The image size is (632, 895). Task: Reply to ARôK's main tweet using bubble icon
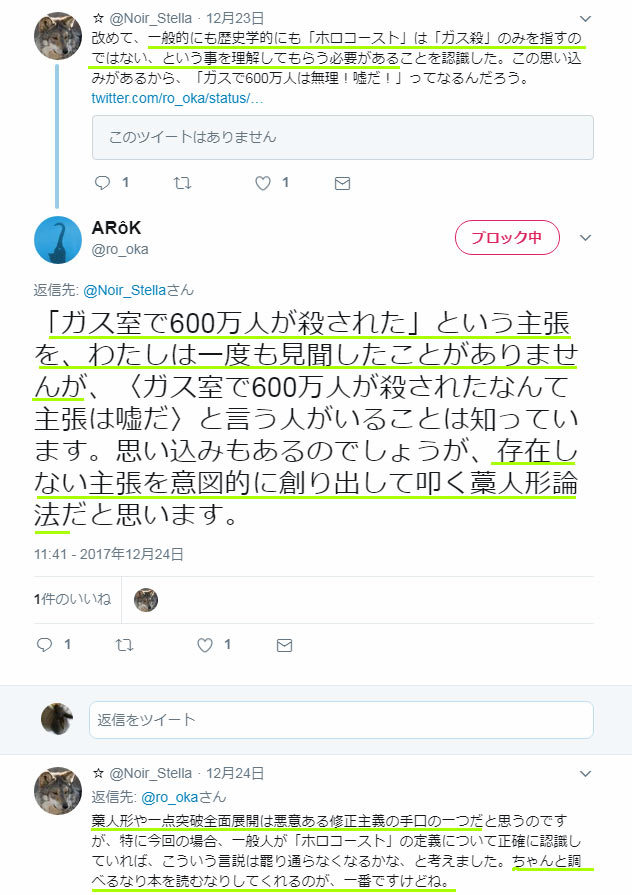pos(45,645)
